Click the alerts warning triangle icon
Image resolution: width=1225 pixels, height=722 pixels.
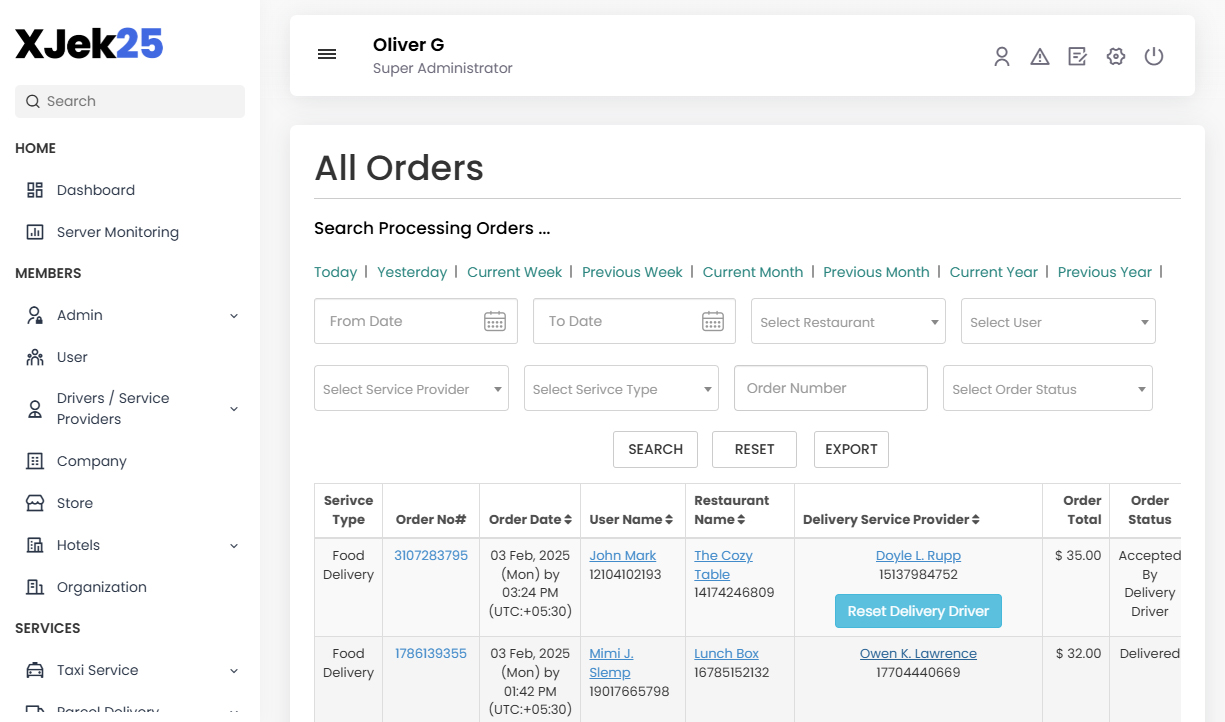pyautogui.click(x=1040, y=56)
